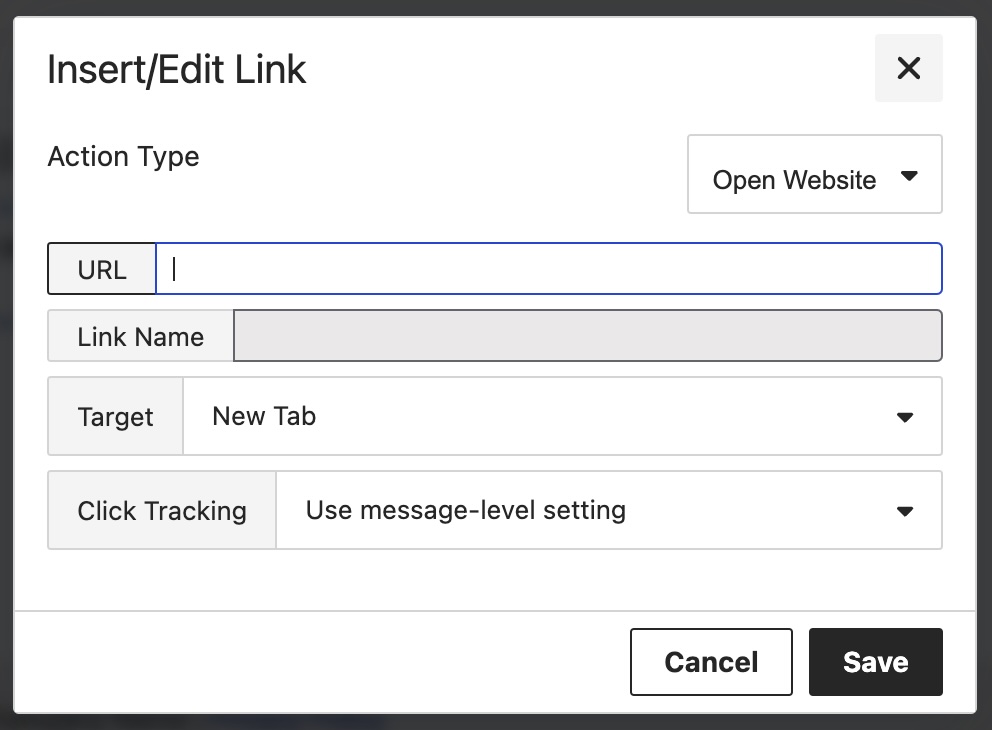Click the Click Tracking caret arrow
Screen dimensions: 992x730
coord(905,511)
